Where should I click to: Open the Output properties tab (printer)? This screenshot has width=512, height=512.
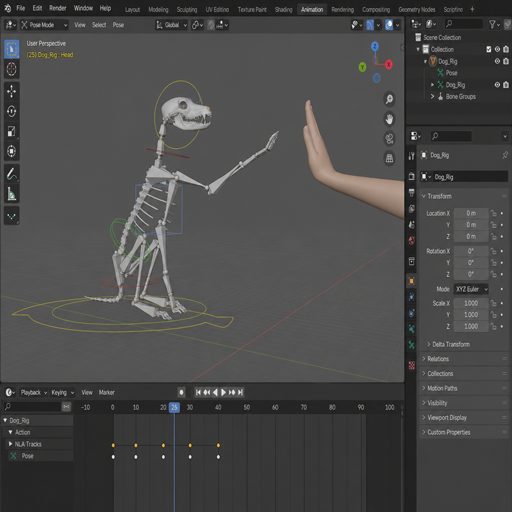412,192
